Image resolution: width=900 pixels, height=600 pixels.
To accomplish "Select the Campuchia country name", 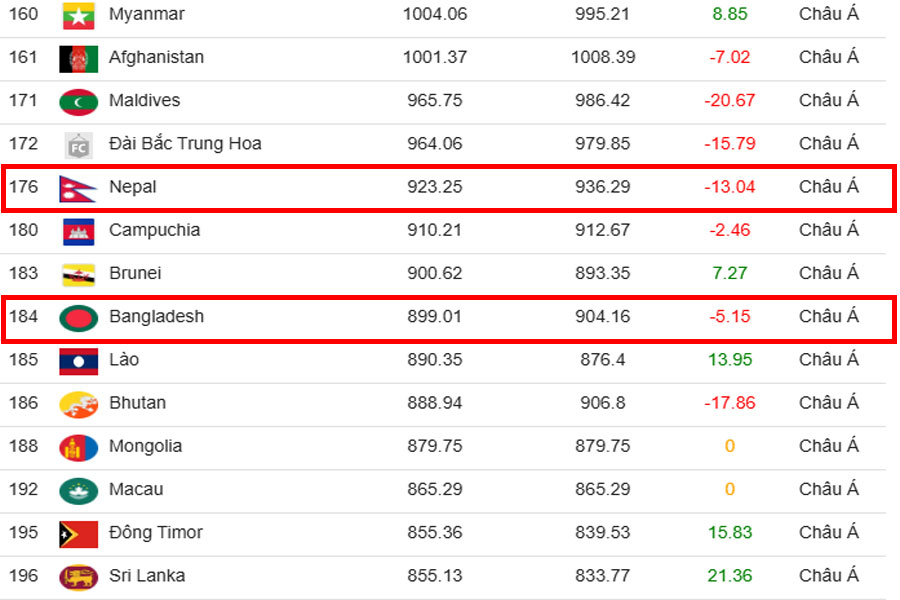I will coord(154,230).
